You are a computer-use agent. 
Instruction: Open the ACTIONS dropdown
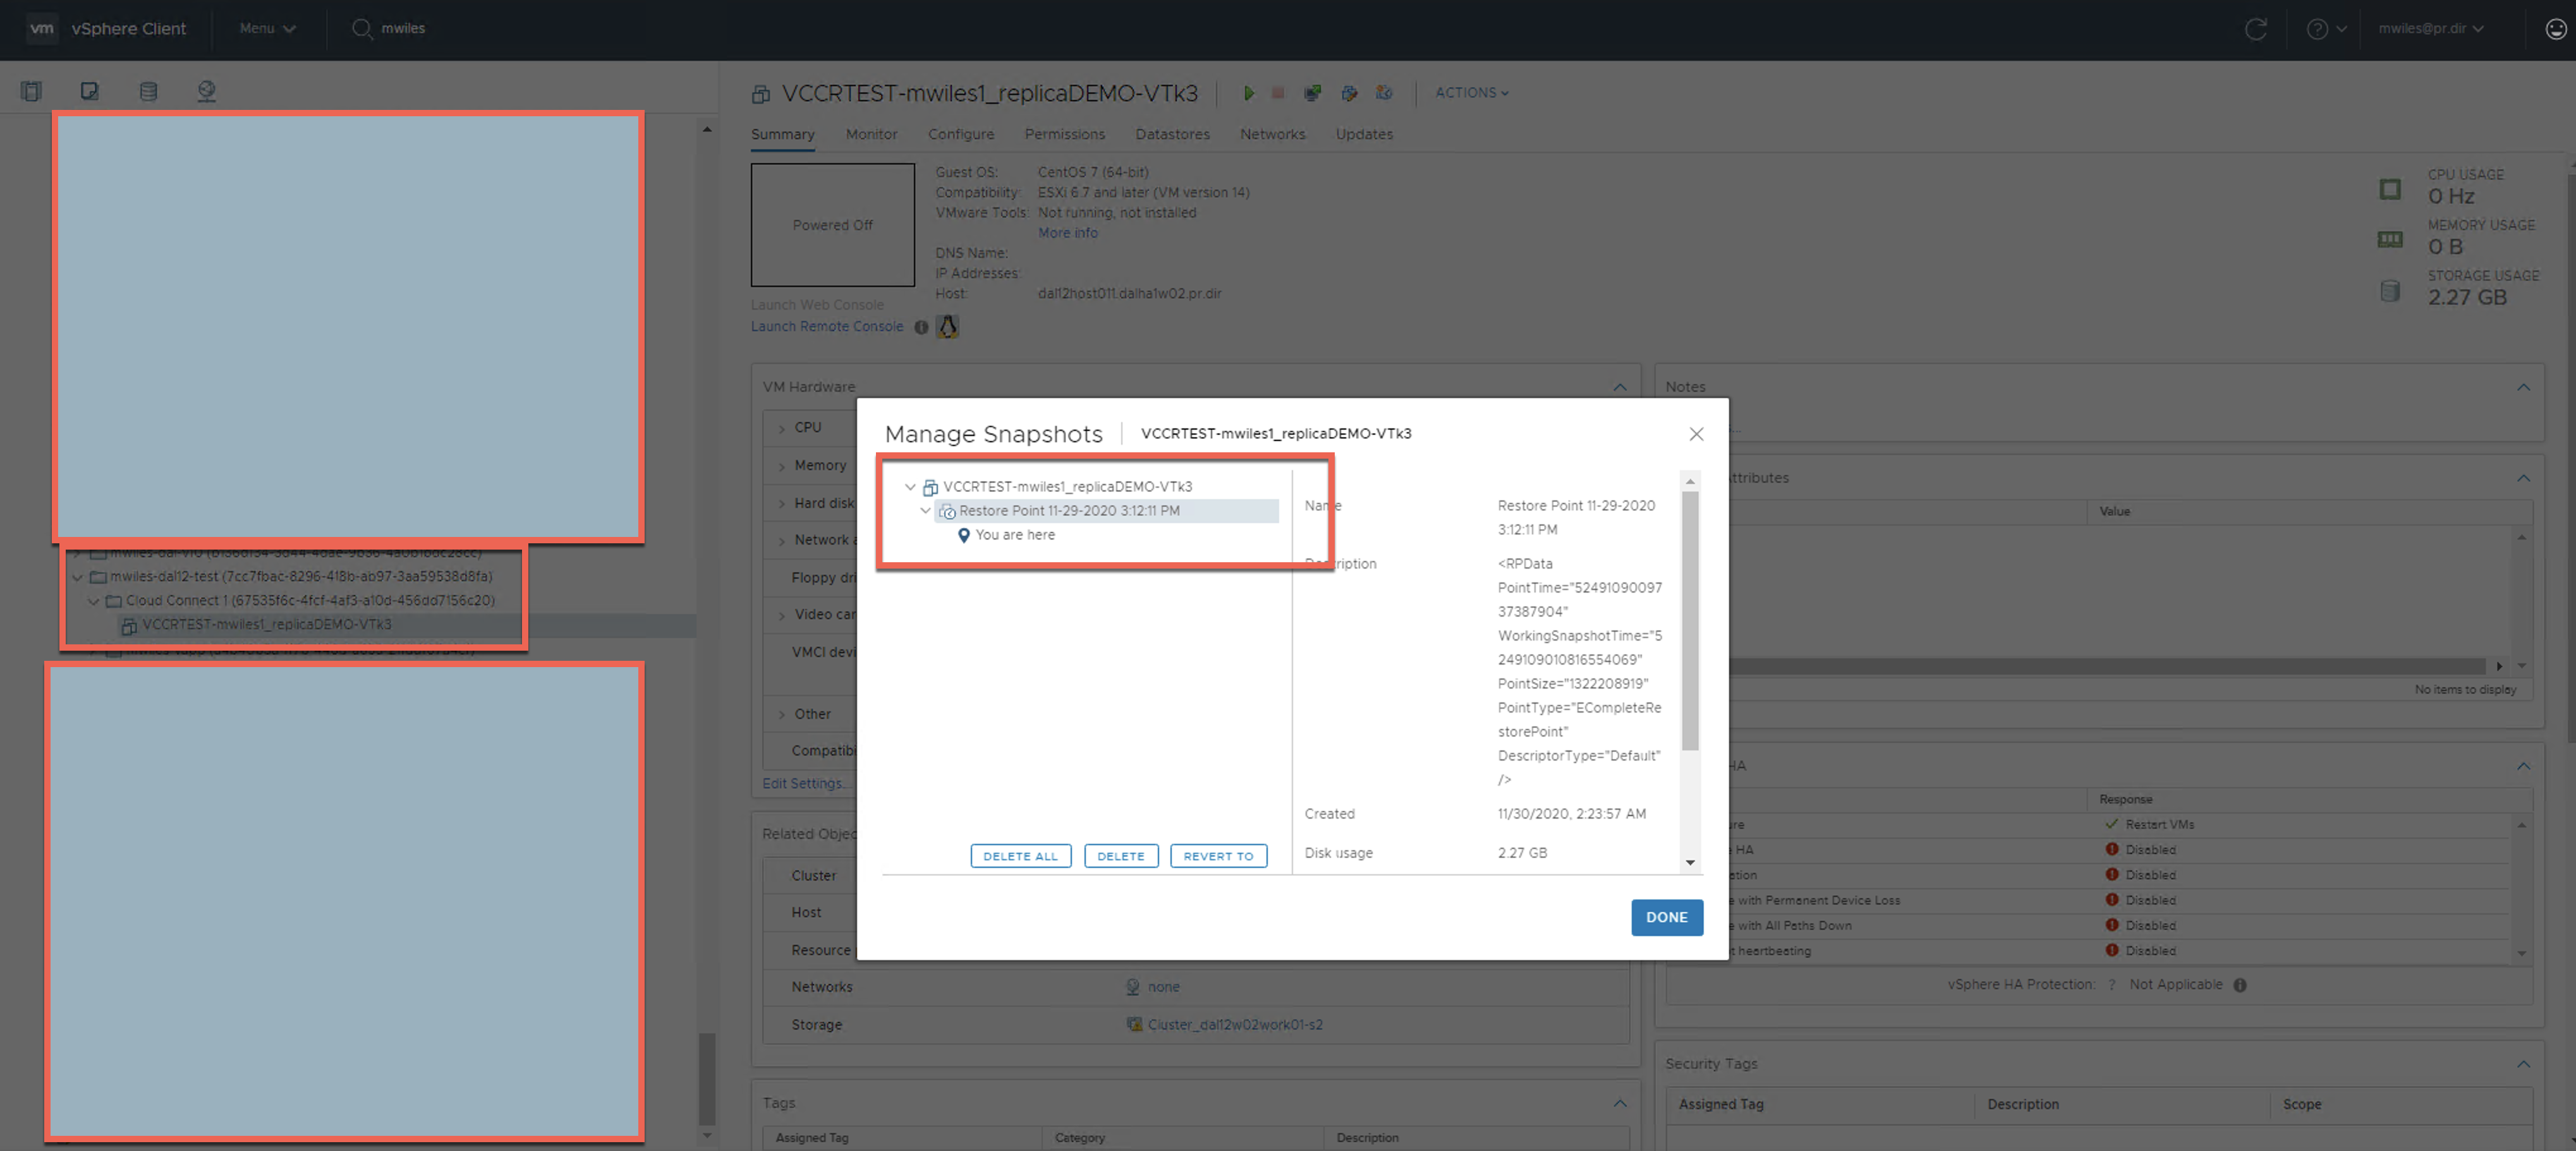[1471, 93]
